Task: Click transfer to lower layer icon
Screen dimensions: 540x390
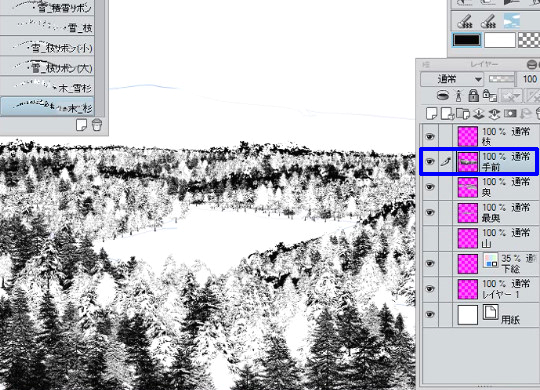Action: pos(478,113)
